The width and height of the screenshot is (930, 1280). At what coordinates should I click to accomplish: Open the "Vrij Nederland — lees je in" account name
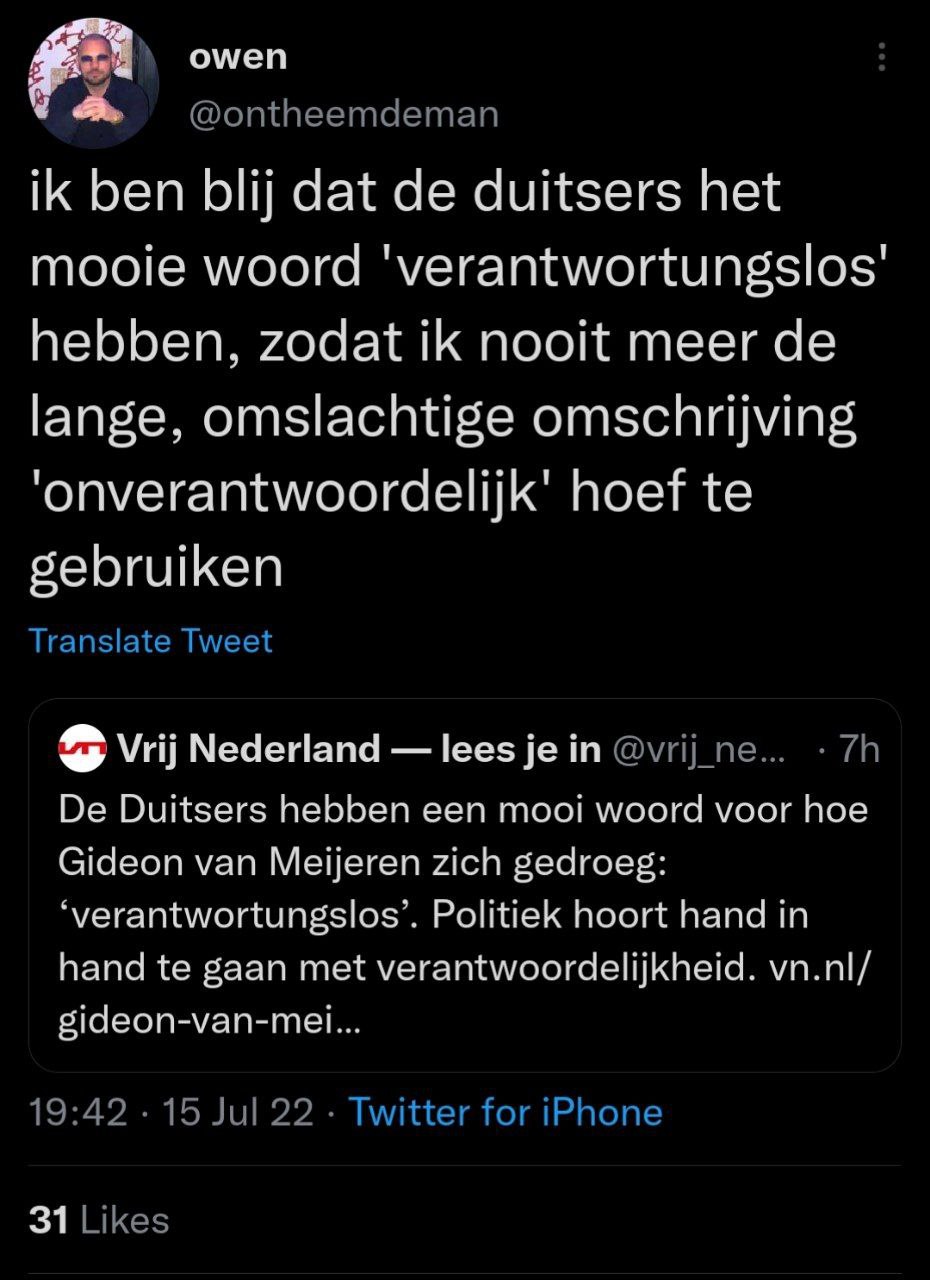pyautogui.click(x=358, y=749)
